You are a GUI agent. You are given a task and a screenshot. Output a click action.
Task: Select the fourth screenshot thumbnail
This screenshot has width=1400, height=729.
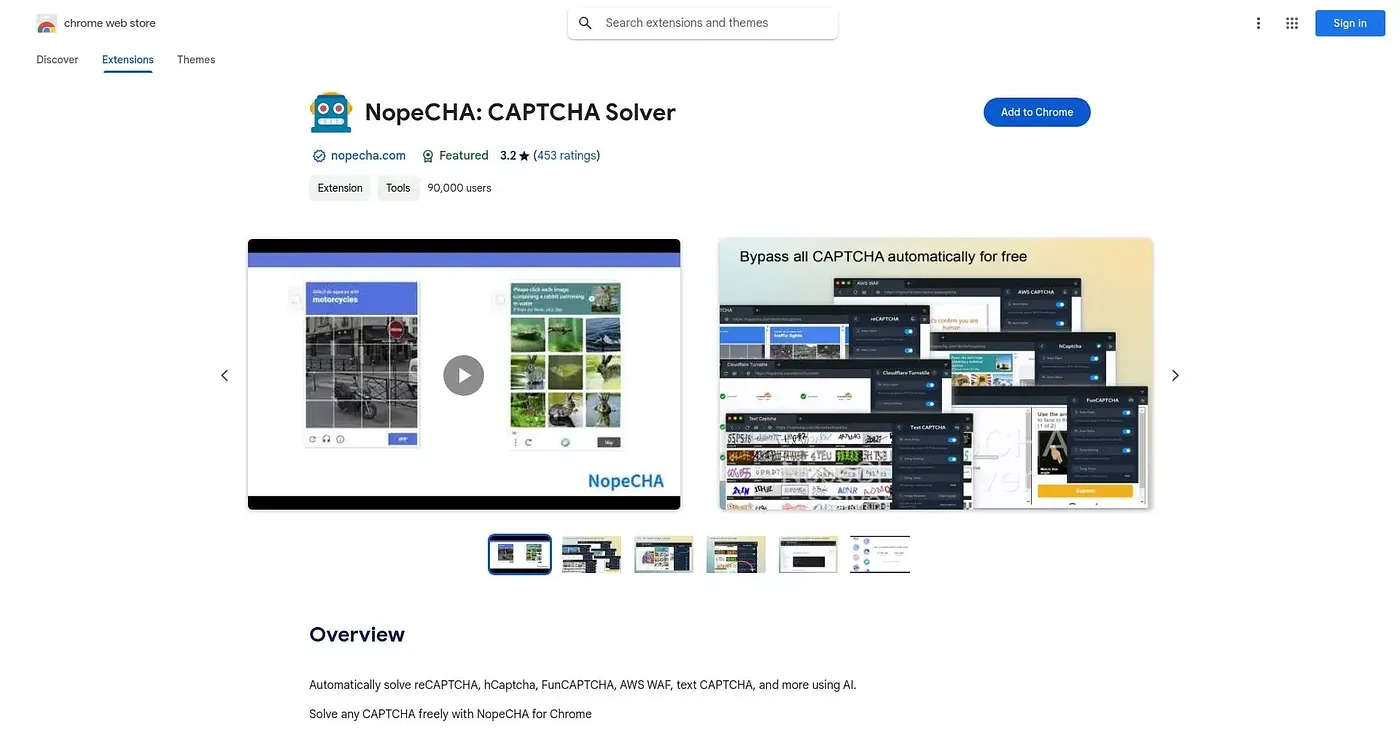(x=736, y=554)
